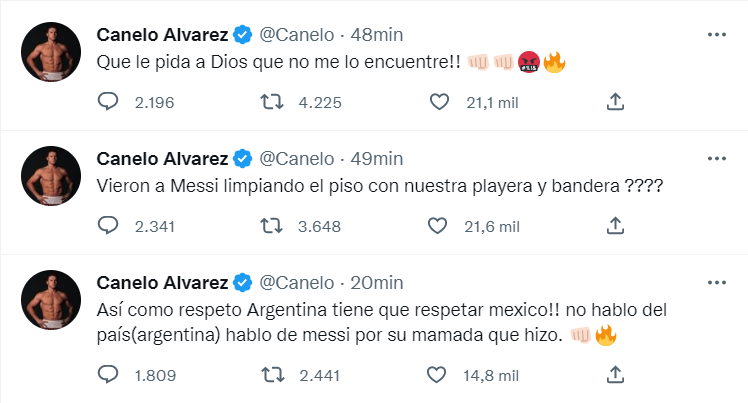The image size is (748, 403).
Task: Open more options on the 48min tweet
Action: [716, 34]
